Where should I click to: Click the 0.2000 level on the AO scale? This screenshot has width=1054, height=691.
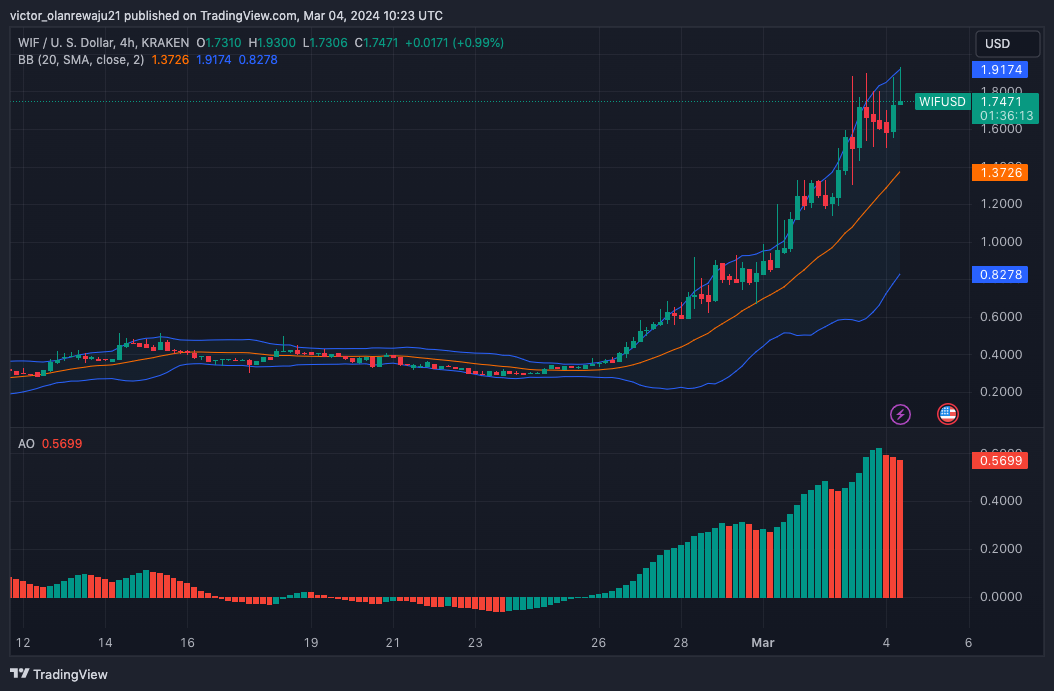coord(1001,548)
